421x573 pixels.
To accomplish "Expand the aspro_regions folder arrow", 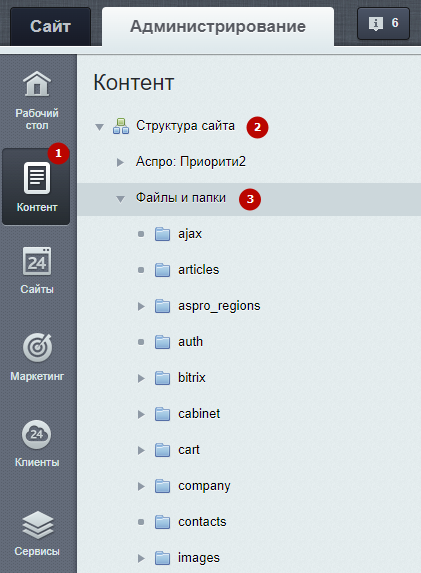I will click(141, 306).
